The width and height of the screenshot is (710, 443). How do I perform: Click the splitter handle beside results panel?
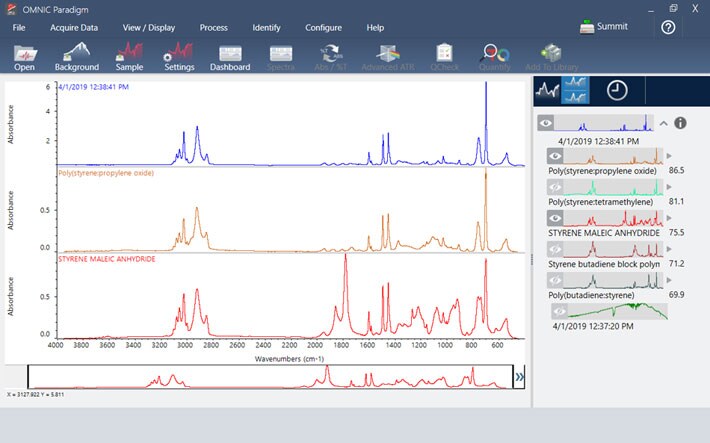[532, 260]
